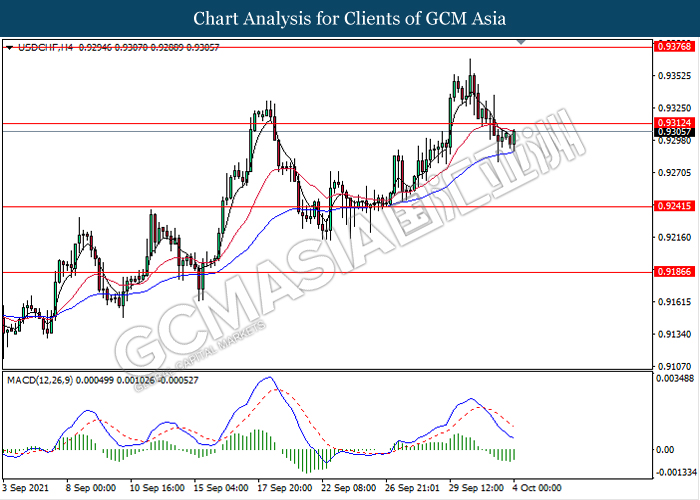Screen dimensions: 700x500
Task: Click the 0.92160 price axis value
Action: pyautogui.click(x=674, y=237)
